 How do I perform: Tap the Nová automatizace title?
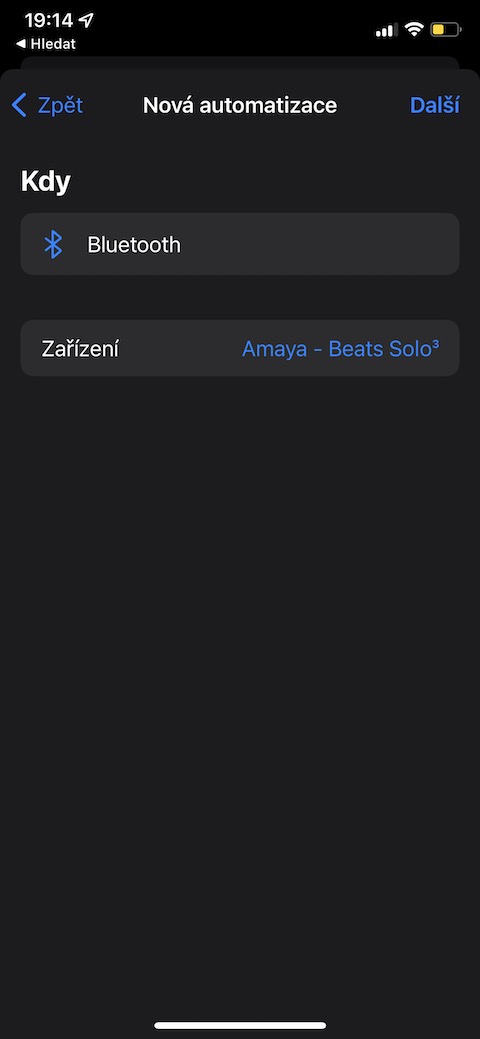tap(240, 105)
